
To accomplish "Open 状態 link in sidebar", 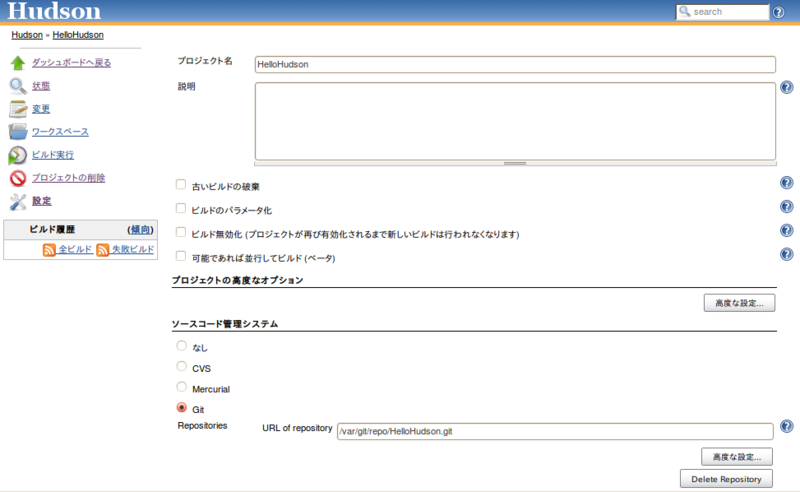I will point(41,86).
